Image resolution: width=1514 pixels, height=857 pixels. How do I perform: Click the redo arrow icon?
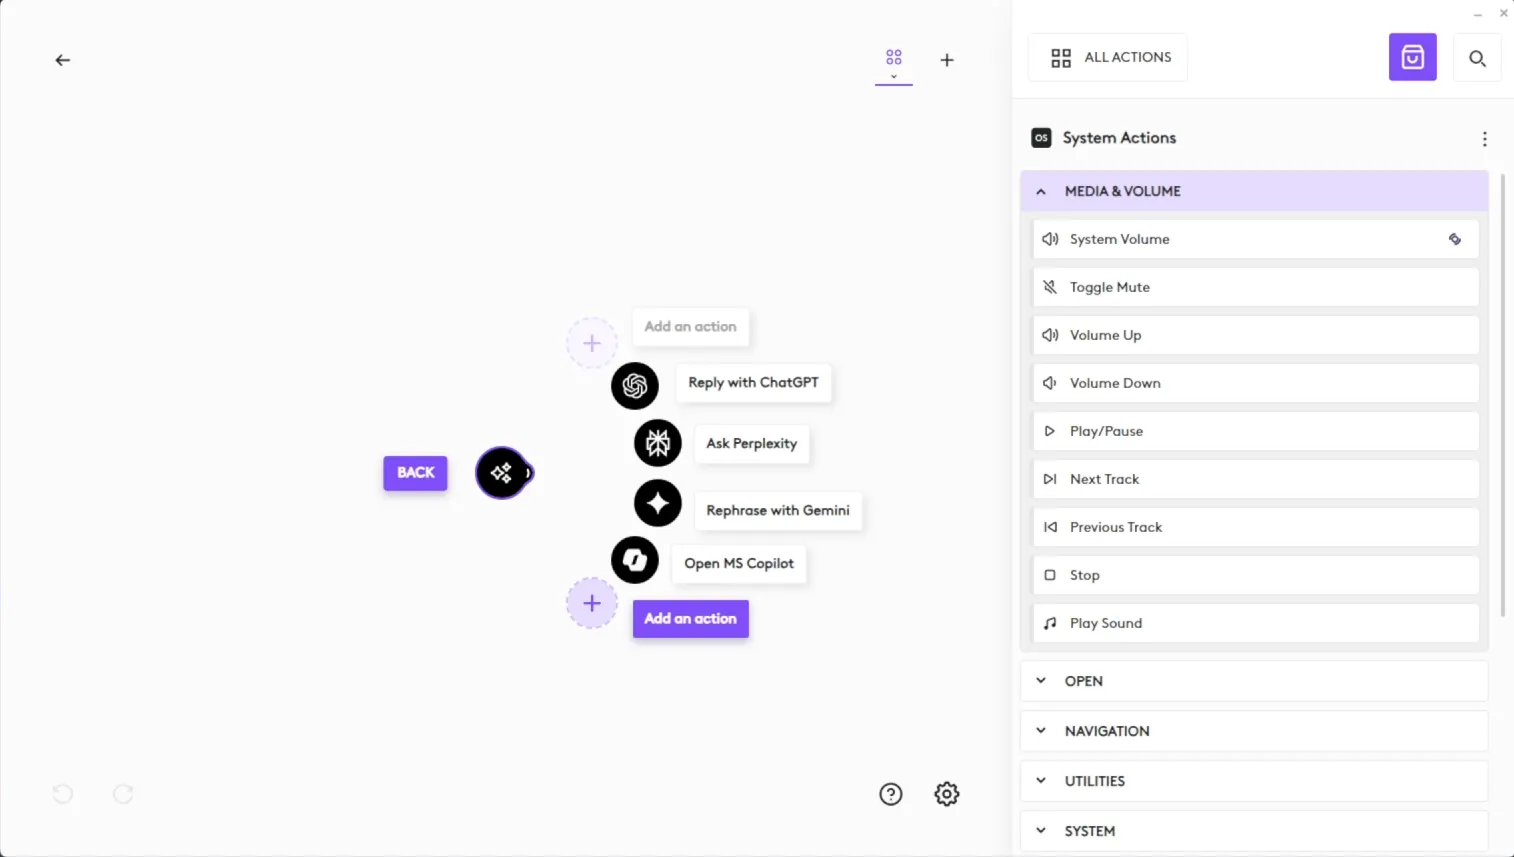coord(123,794)
